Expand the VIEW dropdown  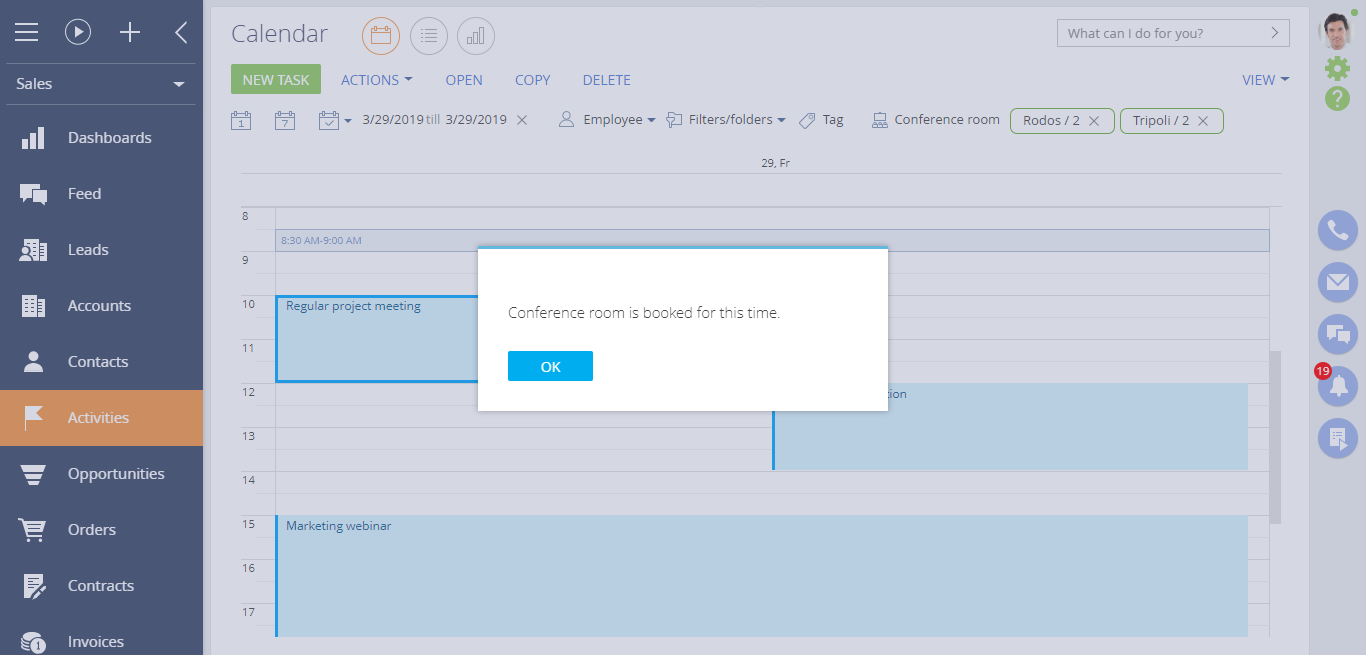(1265, 80)
